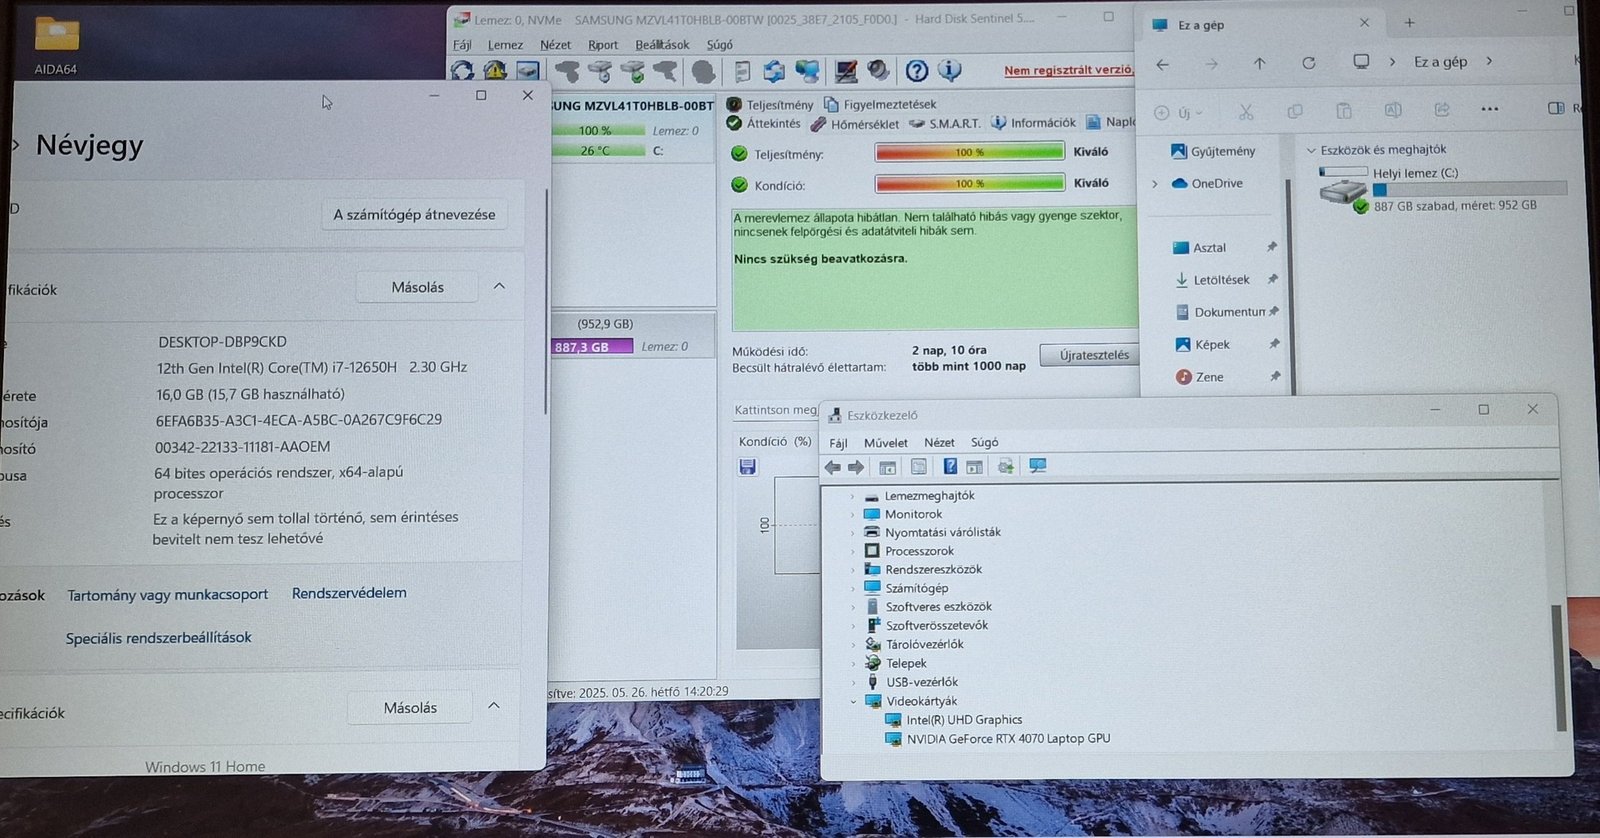Viewport: 1600px width, 838px height.
Task: Expand the Monitorok node in Eszközkezelő
Action: (853, 514)
